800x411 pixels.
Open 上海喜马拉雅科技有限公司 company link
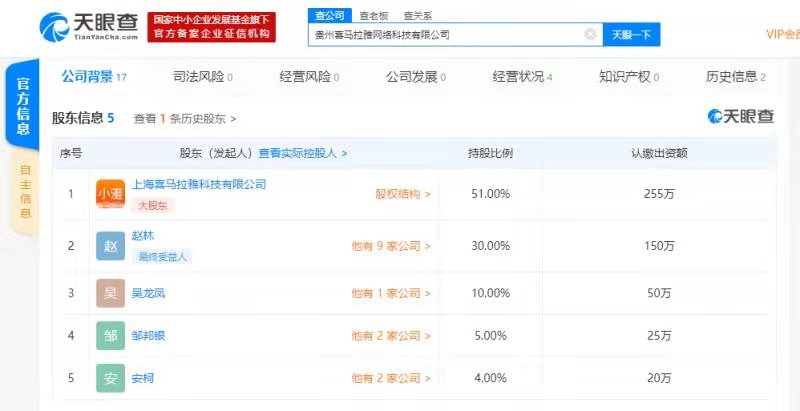199,184
